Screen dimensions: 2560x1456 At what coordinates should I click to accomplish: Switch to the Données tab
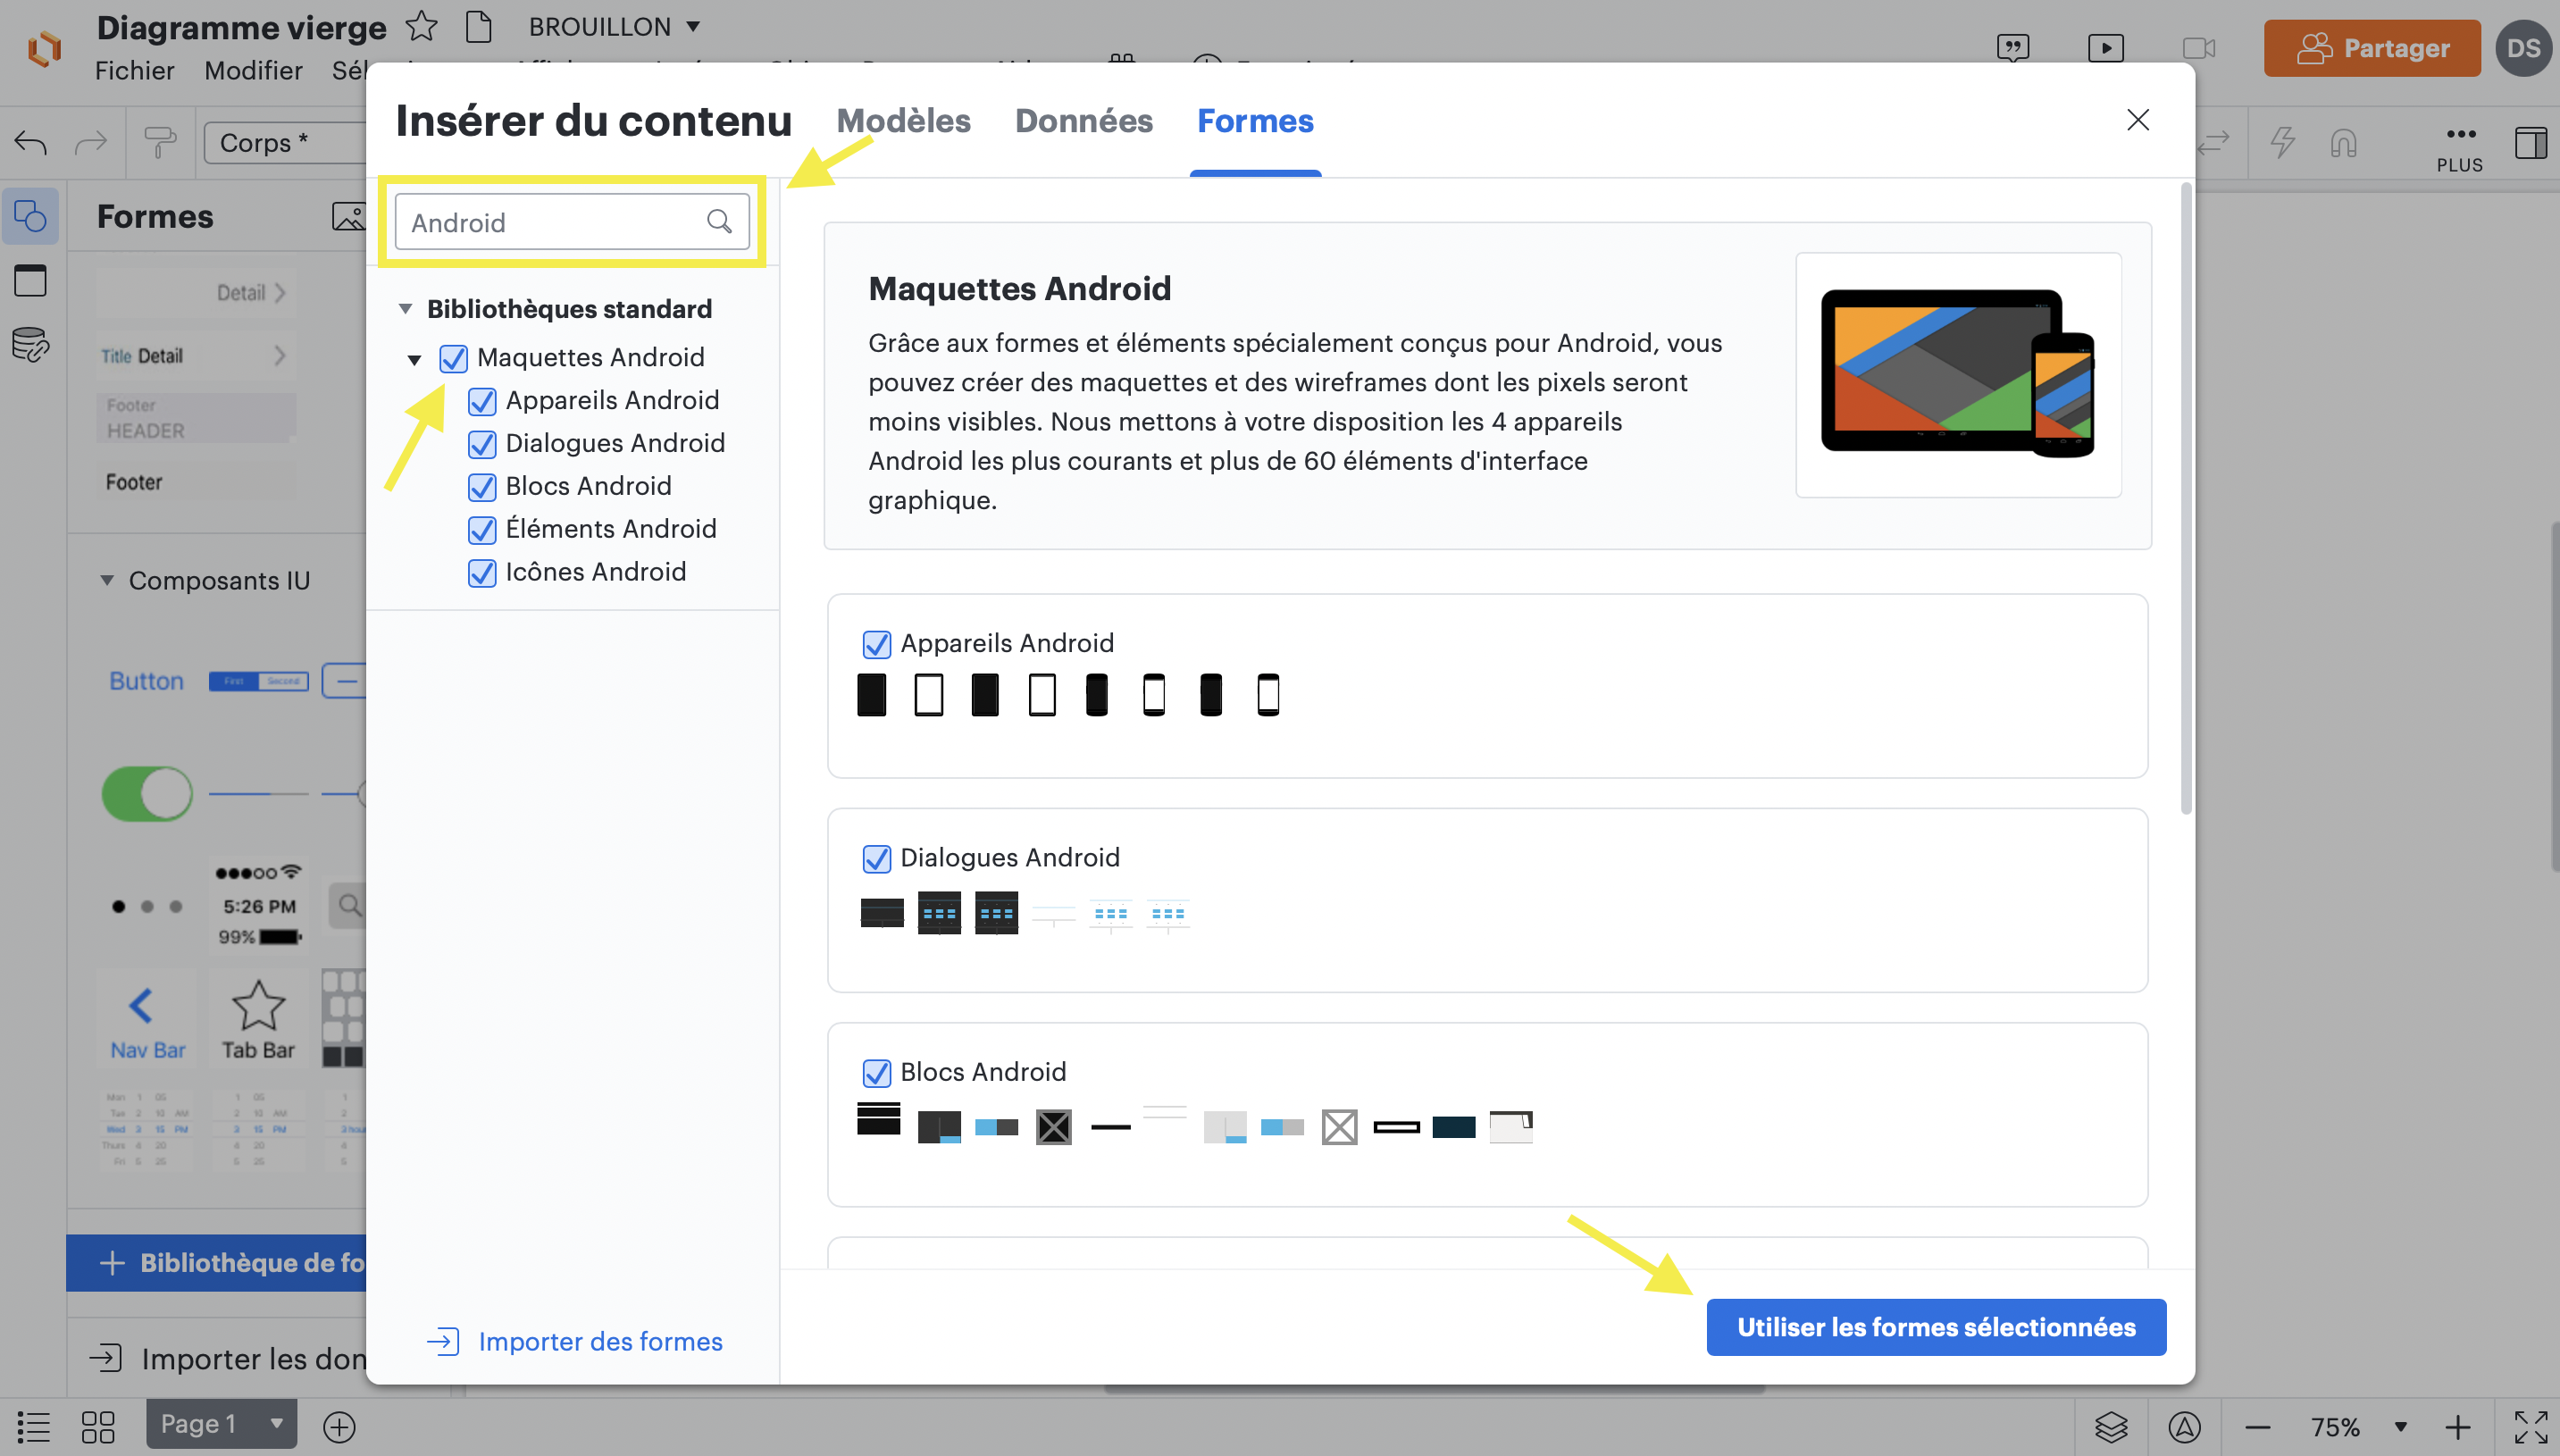tap(1084, 121)
